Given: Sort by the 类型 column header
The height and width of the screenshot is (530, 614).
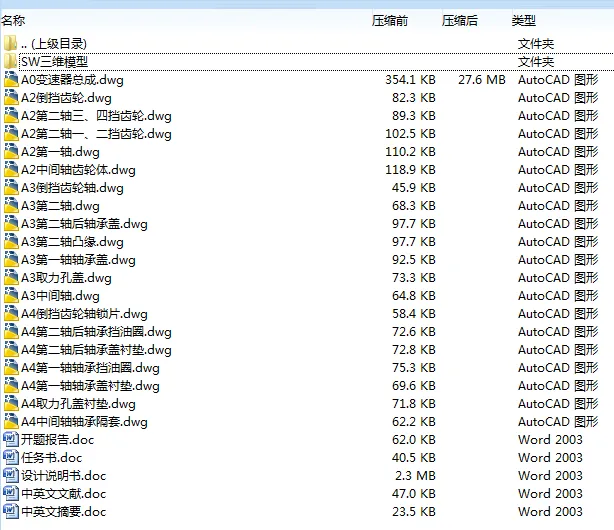Looking at the screenshot, I should point(524,20).
